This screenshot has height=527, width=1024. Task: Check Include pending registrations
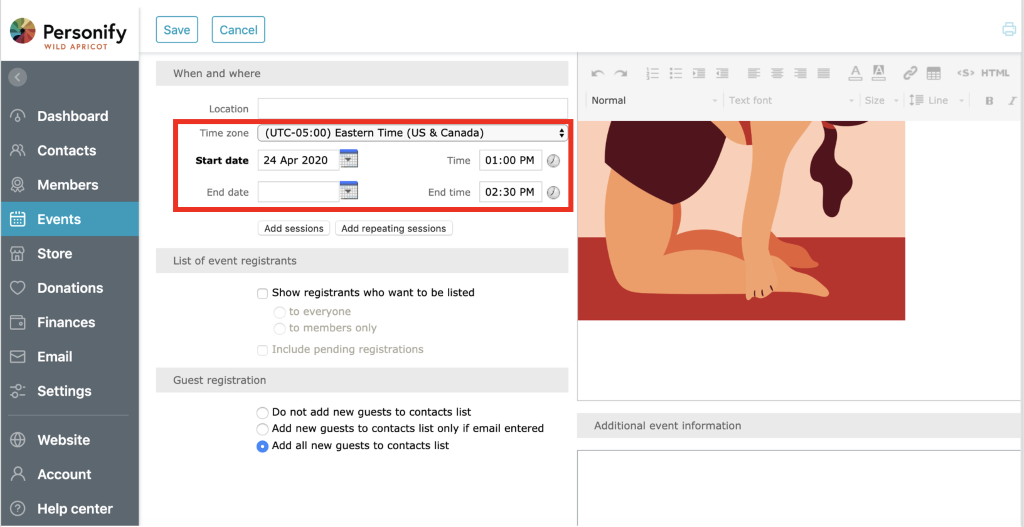(263, 350)
